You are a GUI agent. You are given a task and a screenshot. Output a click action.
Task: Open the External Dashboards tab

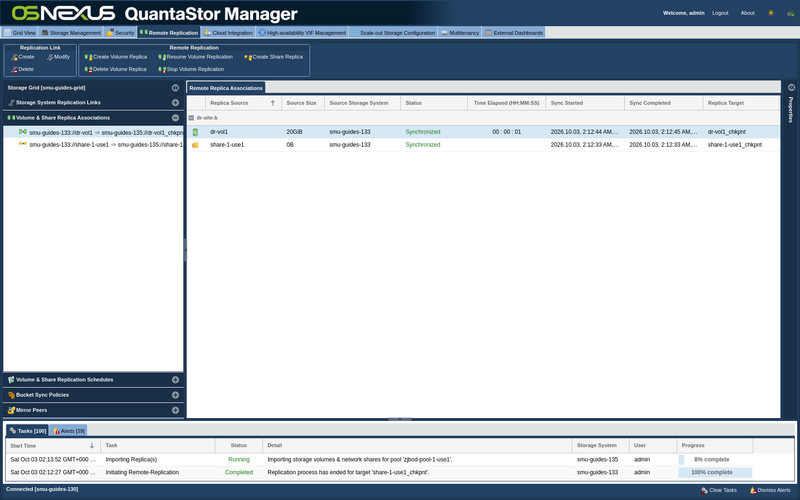[x=513, y=33]
